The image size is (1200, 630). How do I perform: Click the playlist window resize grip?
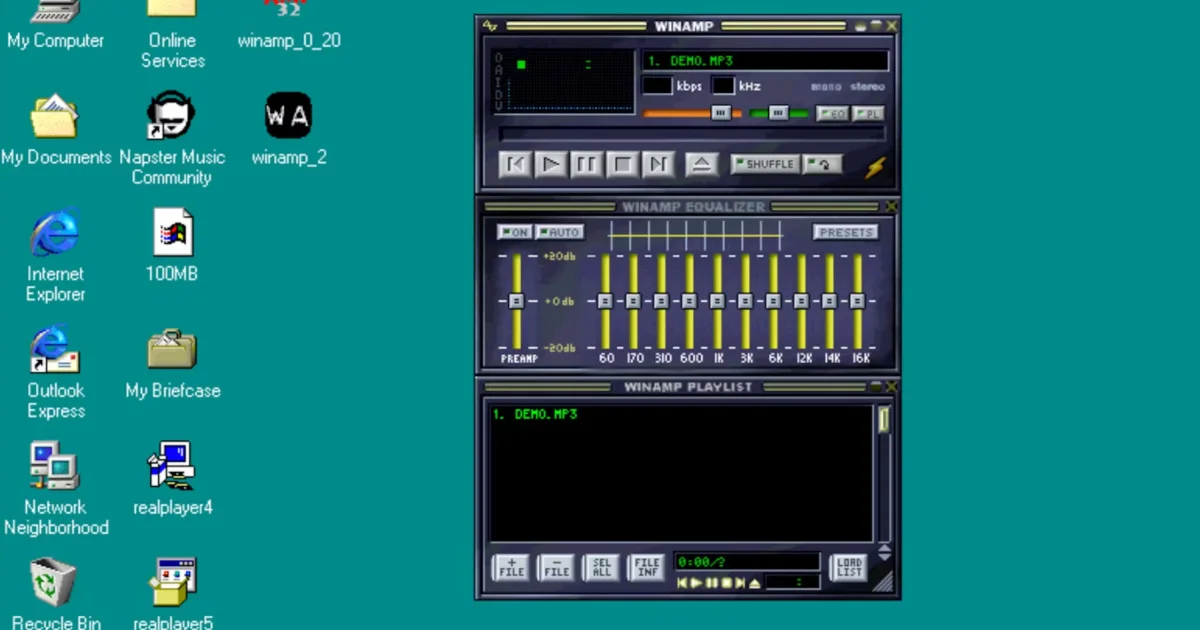883,582
